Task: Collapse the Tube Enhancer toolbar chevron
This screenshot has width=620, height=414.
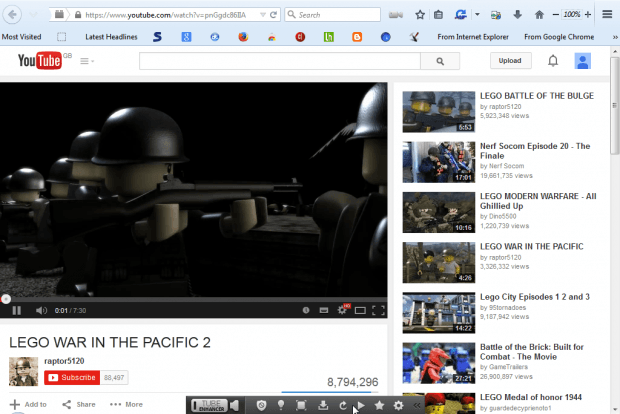Action: [x=417, y=405]
